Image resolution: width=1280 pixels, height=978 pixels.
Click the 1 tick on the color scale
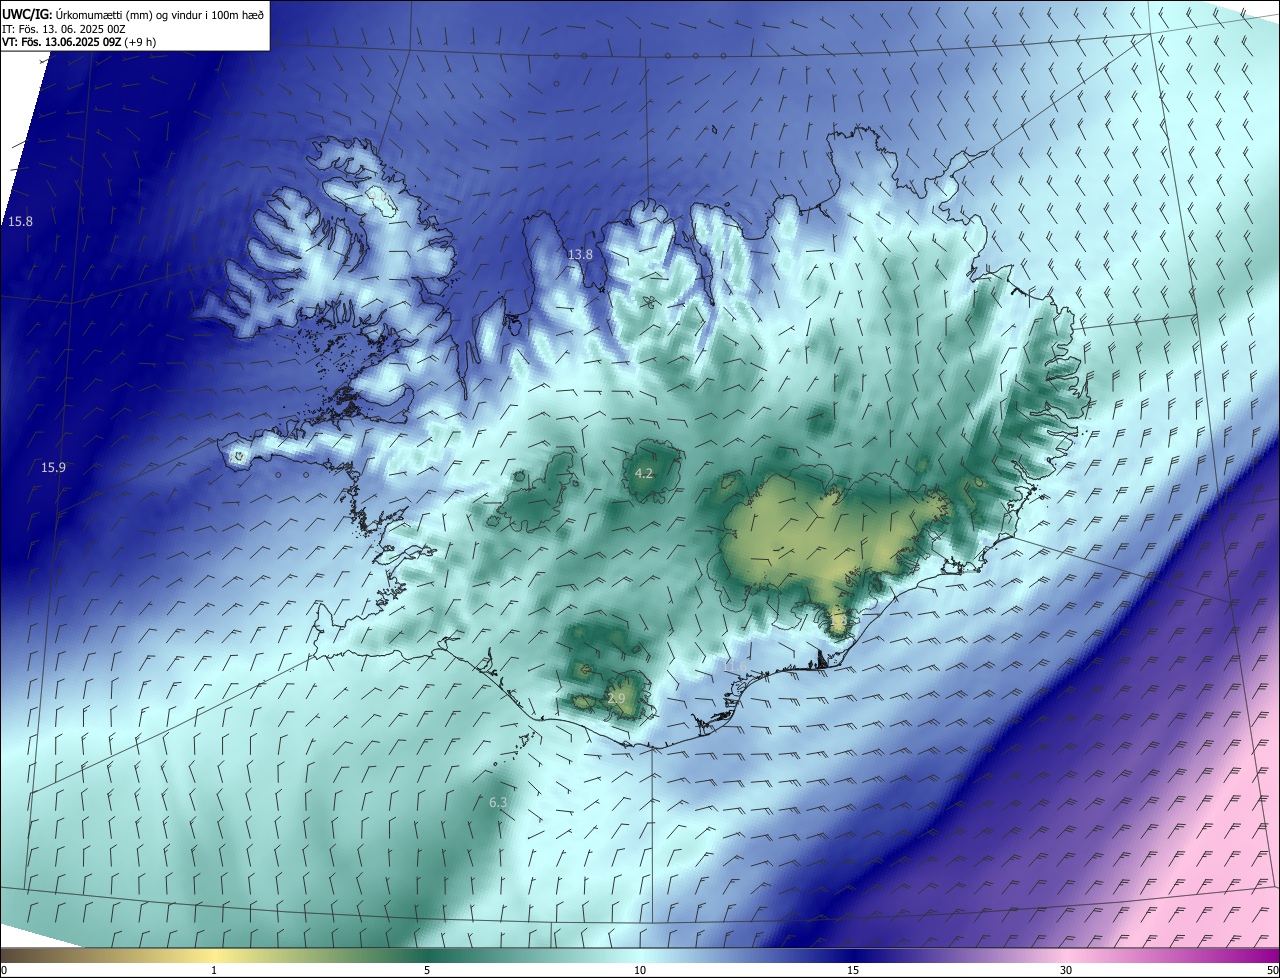click(x=214, y=971)
